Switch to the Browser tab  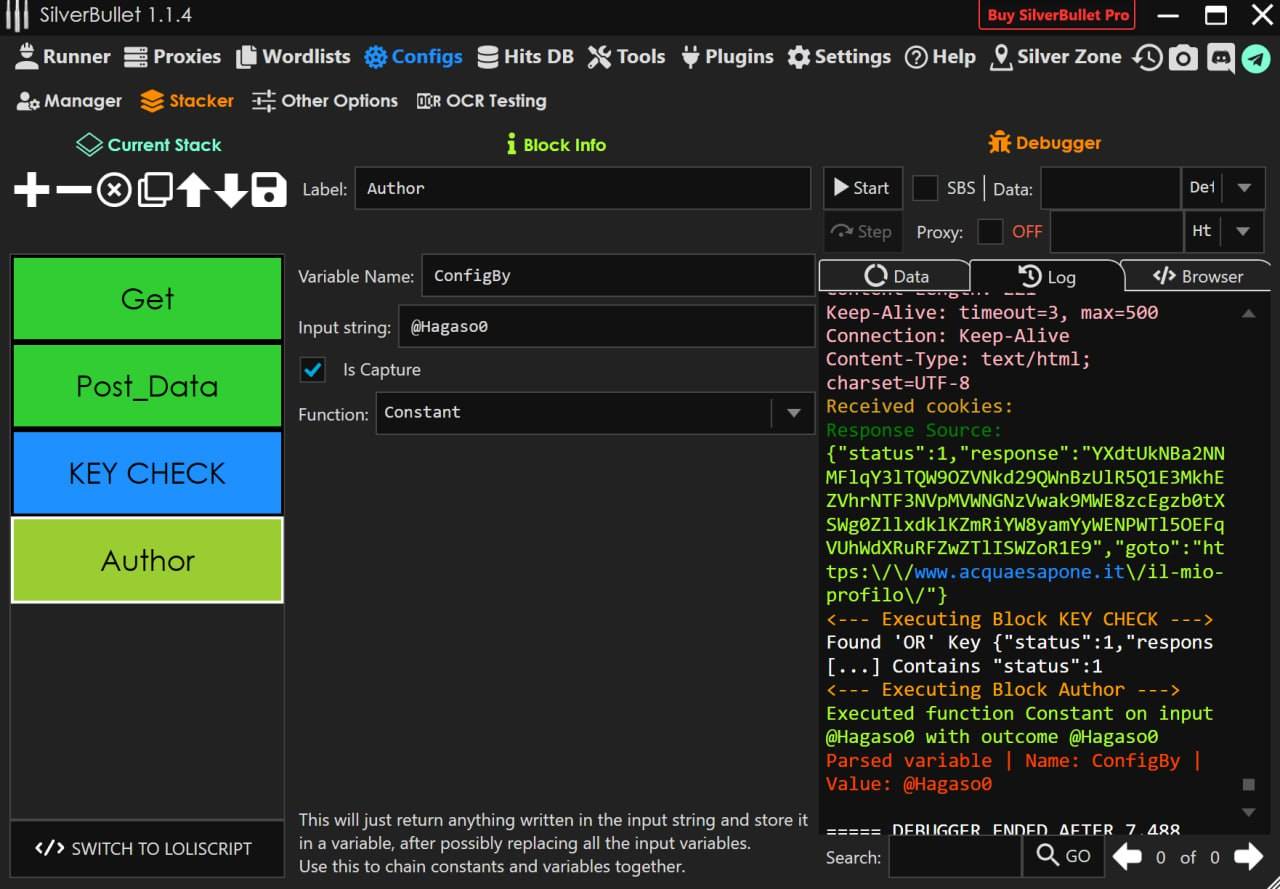(1197, 276)
